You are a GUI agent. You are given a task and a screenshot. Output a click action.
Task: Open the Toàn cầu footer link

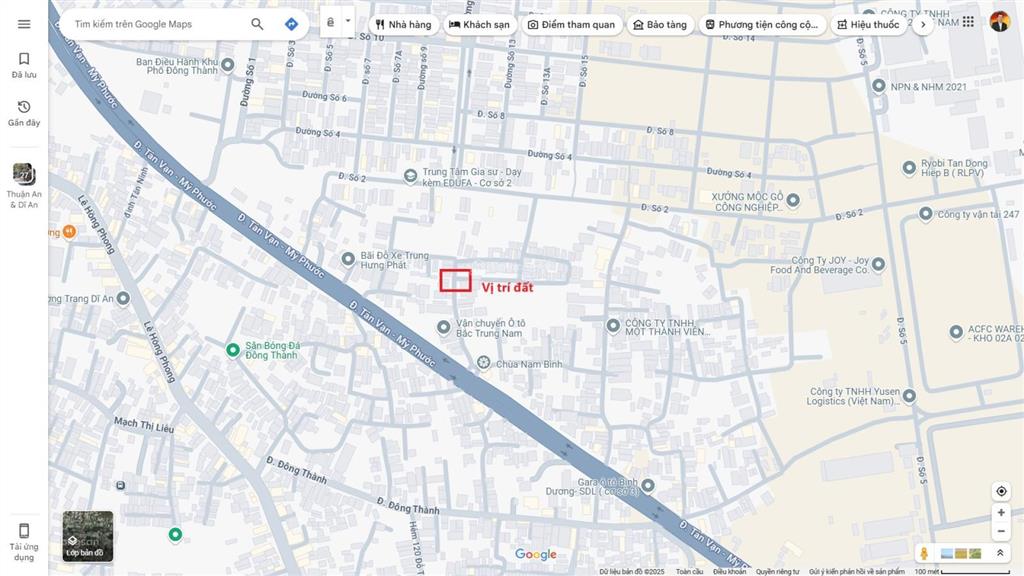(689, 571)
